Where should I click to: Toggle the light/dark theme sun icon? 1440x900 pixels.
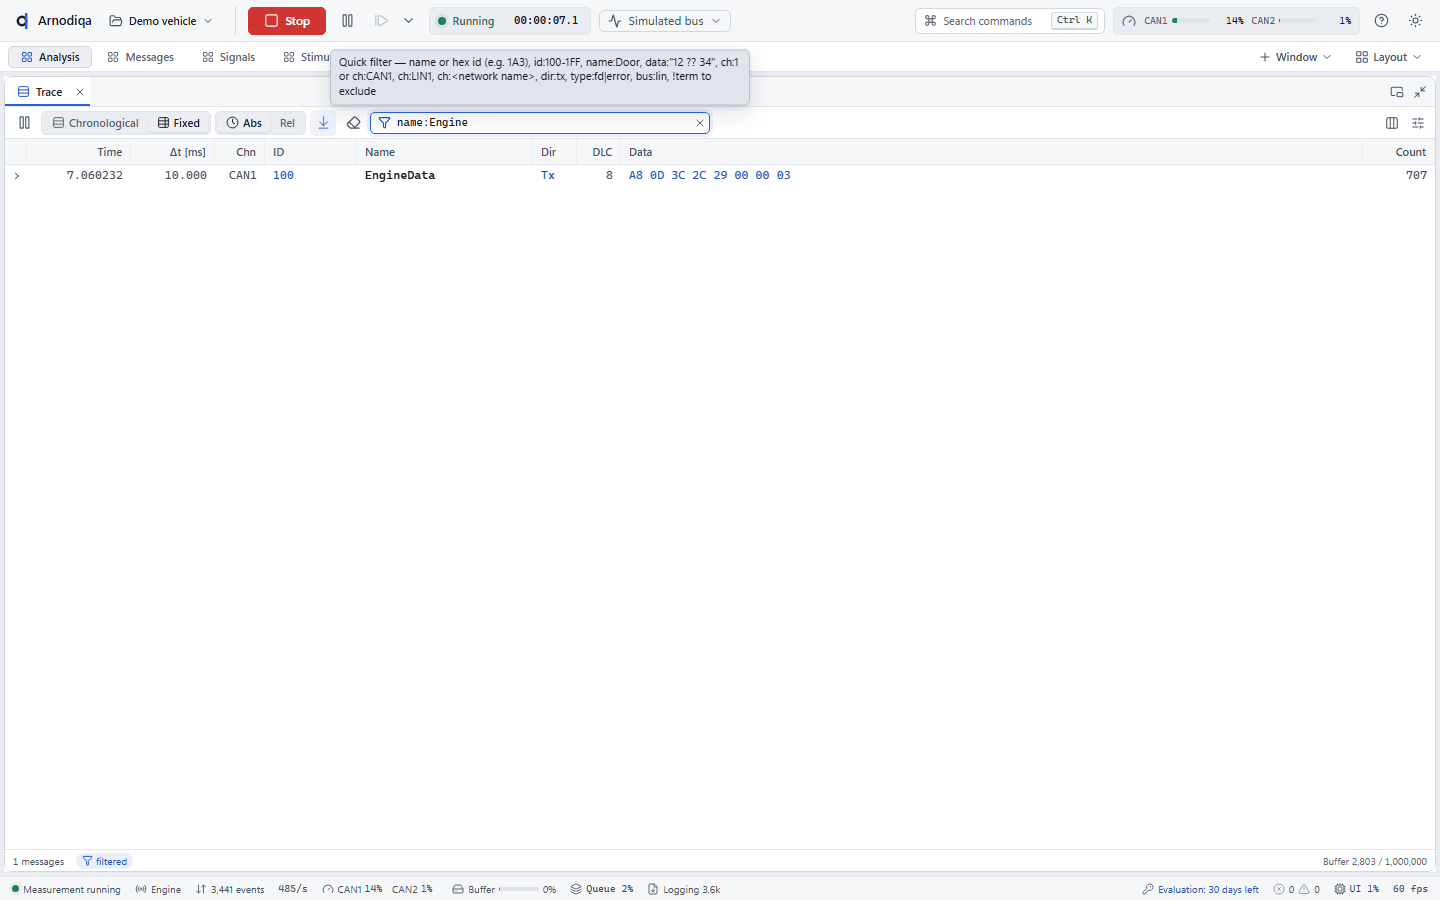click(1415, 21)
